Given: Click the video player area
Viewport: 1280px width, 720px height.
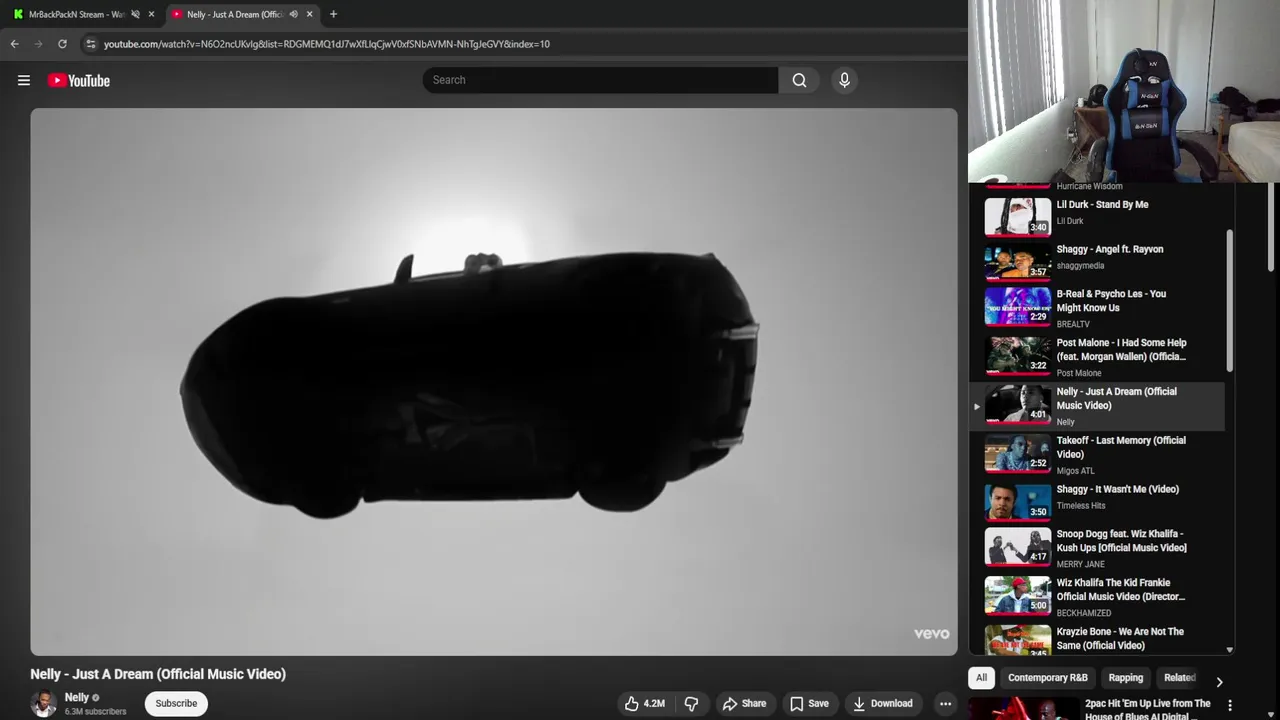Looking at the screenshot, I should 494,381.
